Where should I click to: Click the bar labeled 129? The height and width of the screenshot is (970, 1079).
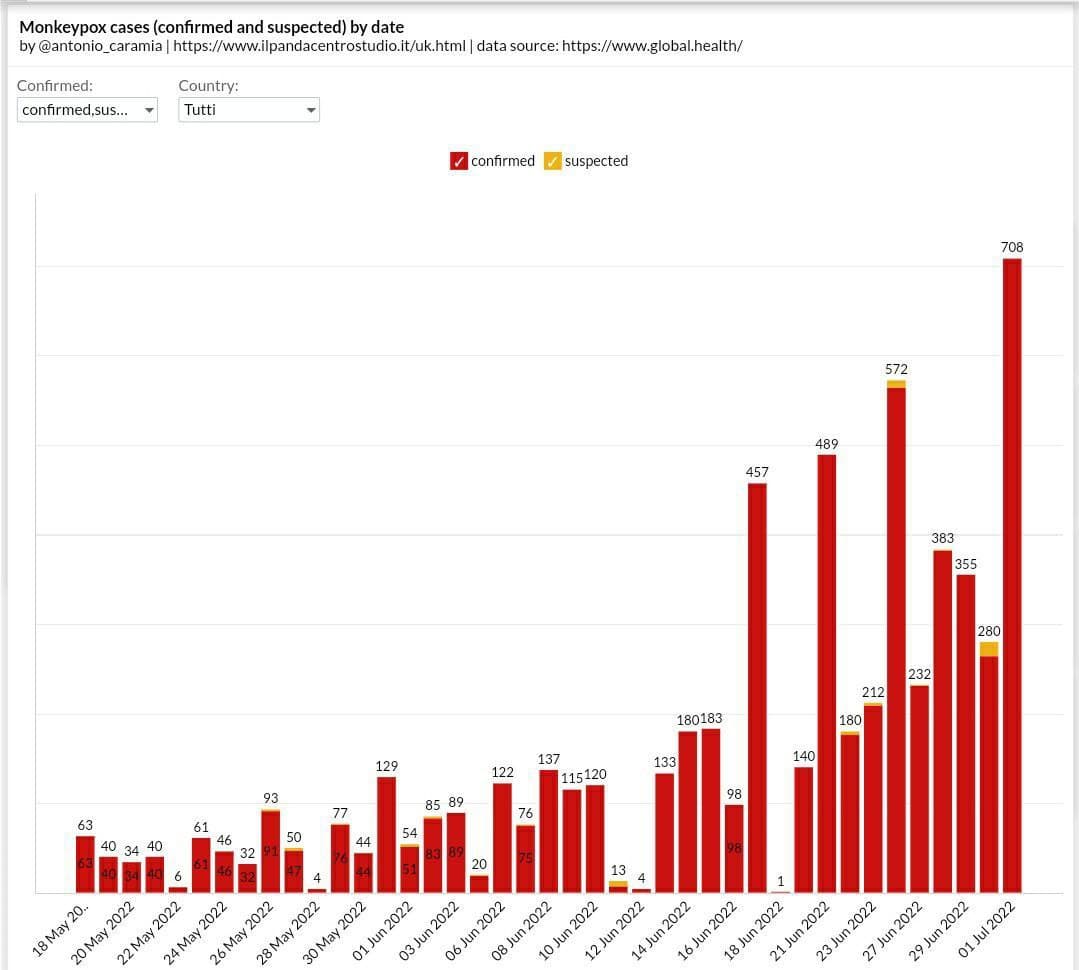tap(387, 834)
